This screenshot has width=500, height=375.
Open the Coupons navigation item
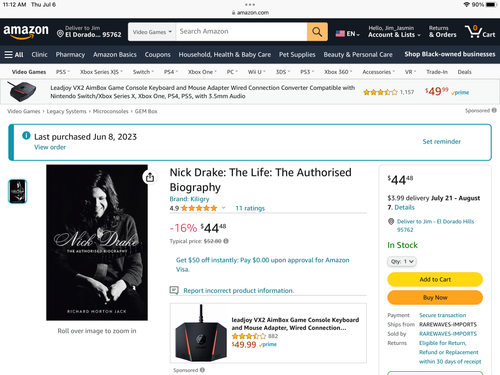point(157,54)
